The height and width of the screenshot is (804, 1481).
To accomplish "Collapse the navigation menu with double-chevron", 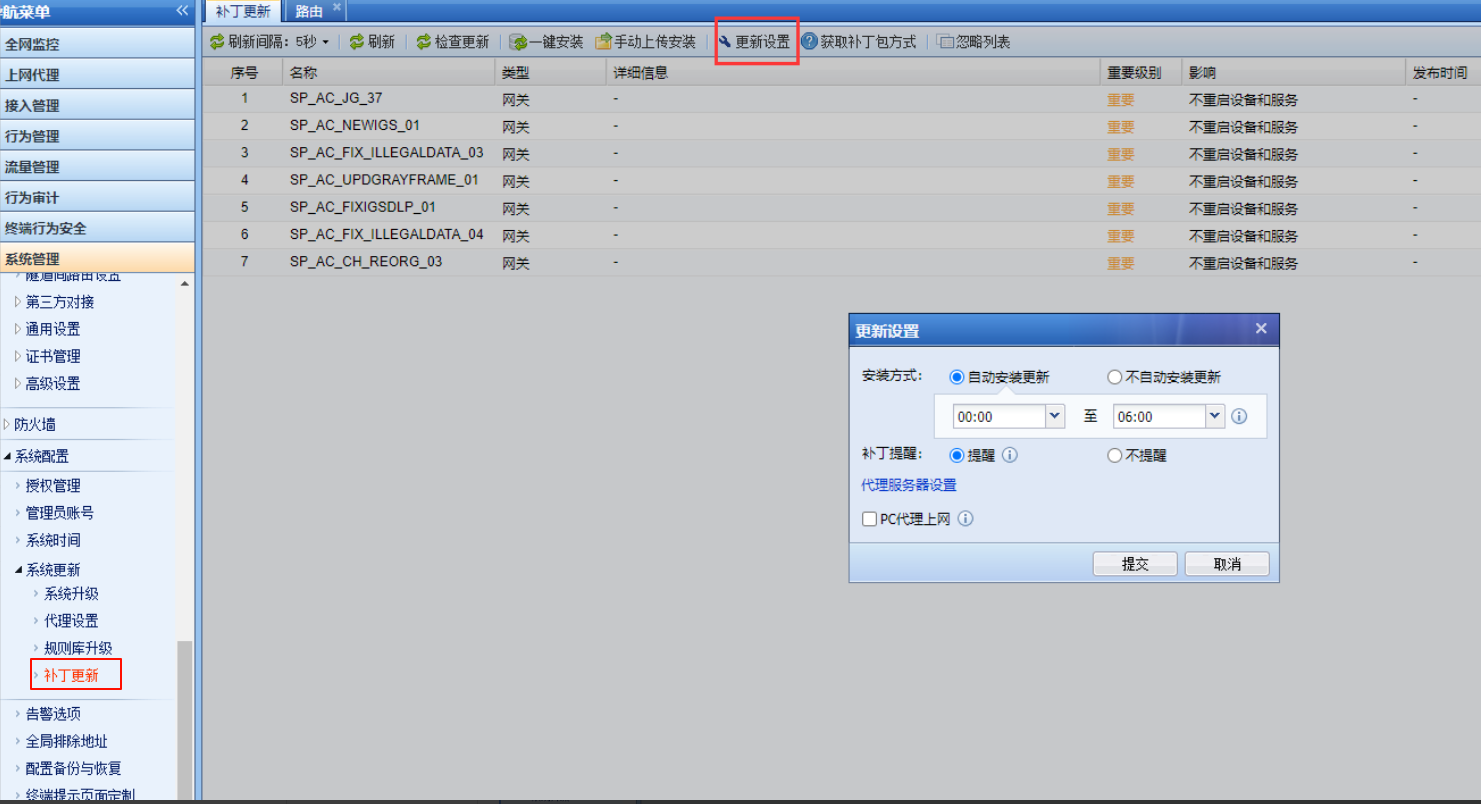I will 182,11.
